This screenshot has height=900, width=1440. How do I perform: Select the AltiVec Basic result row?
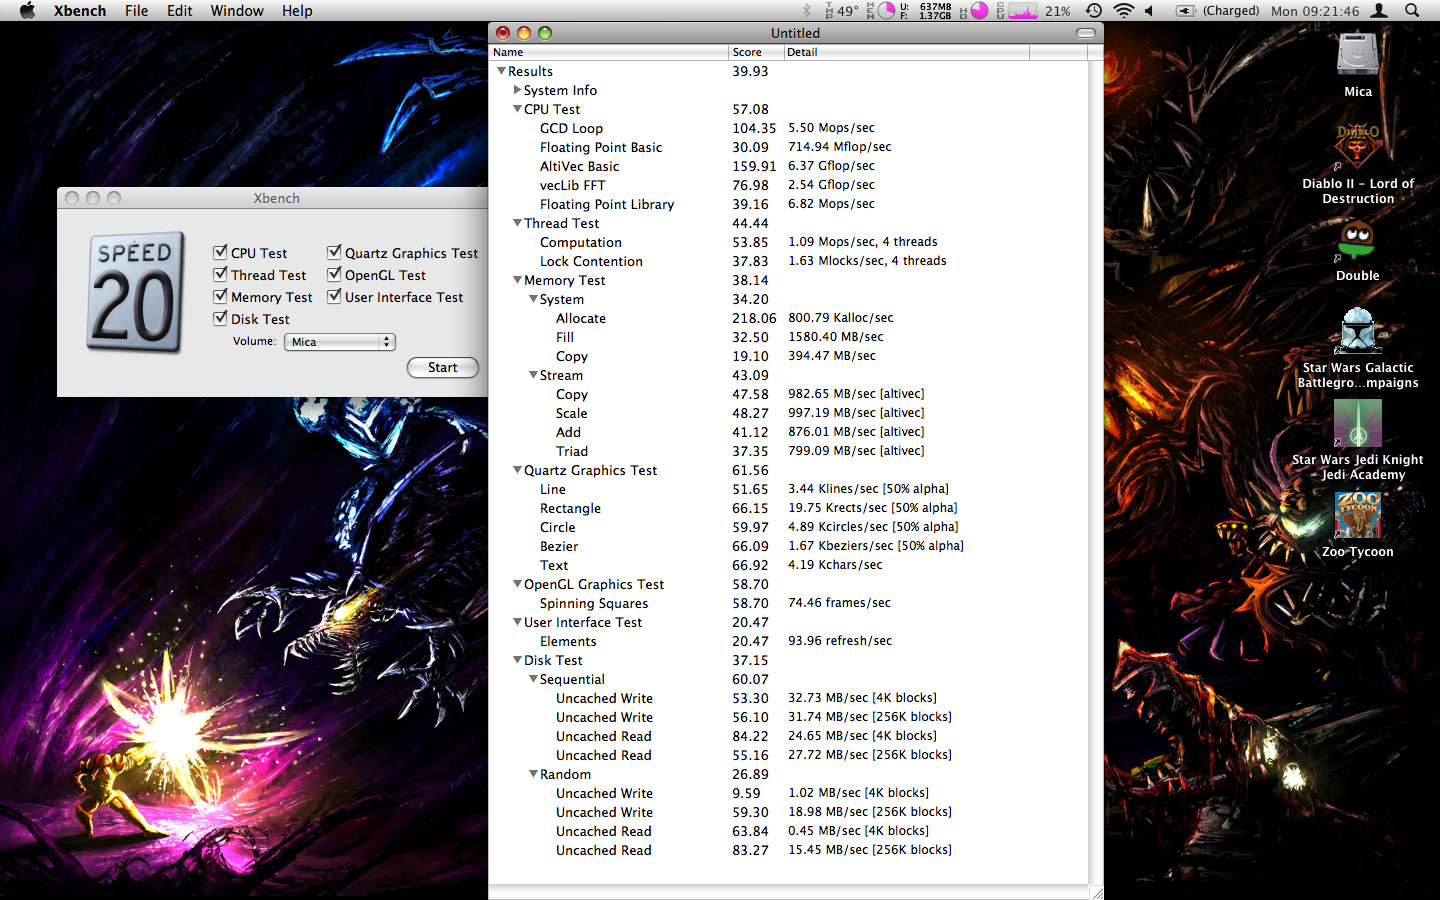coord(788,166)
